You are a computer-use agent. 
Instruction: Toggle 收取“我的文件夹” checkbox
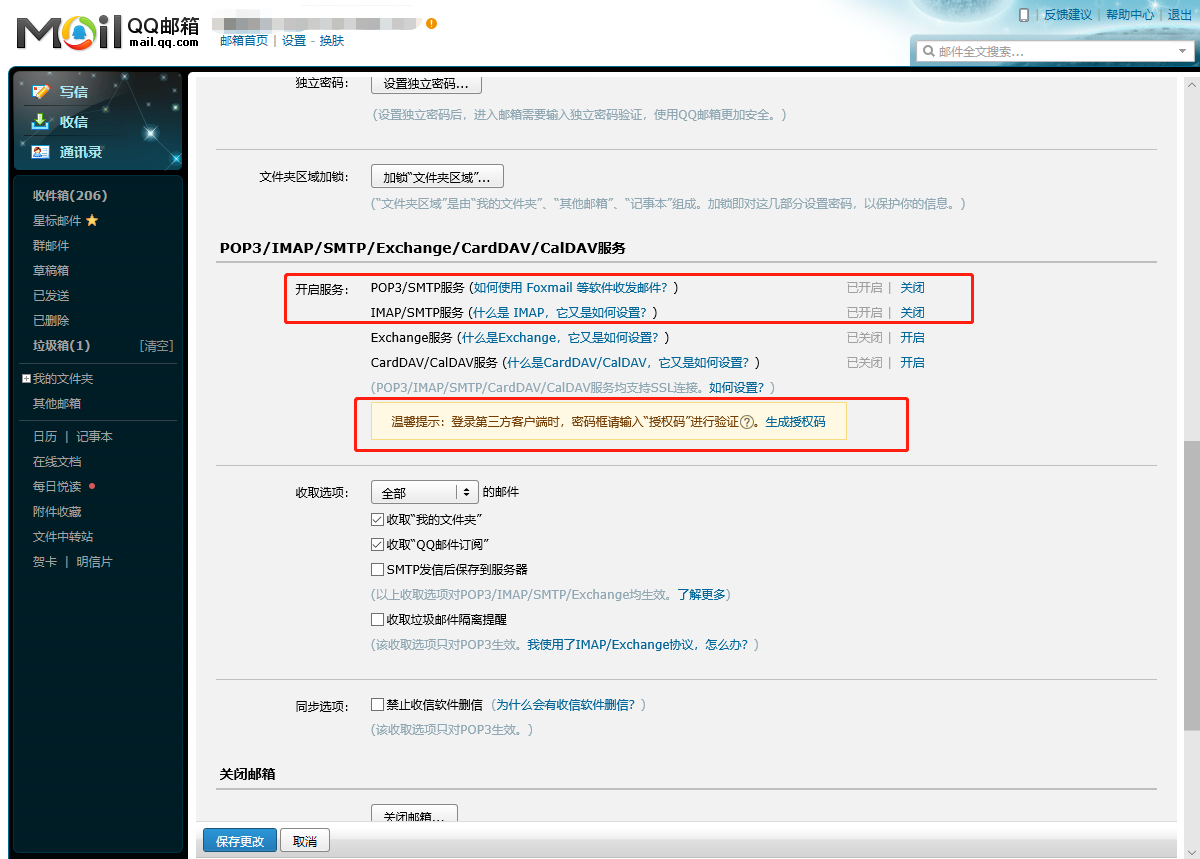(x=377, y=520)
